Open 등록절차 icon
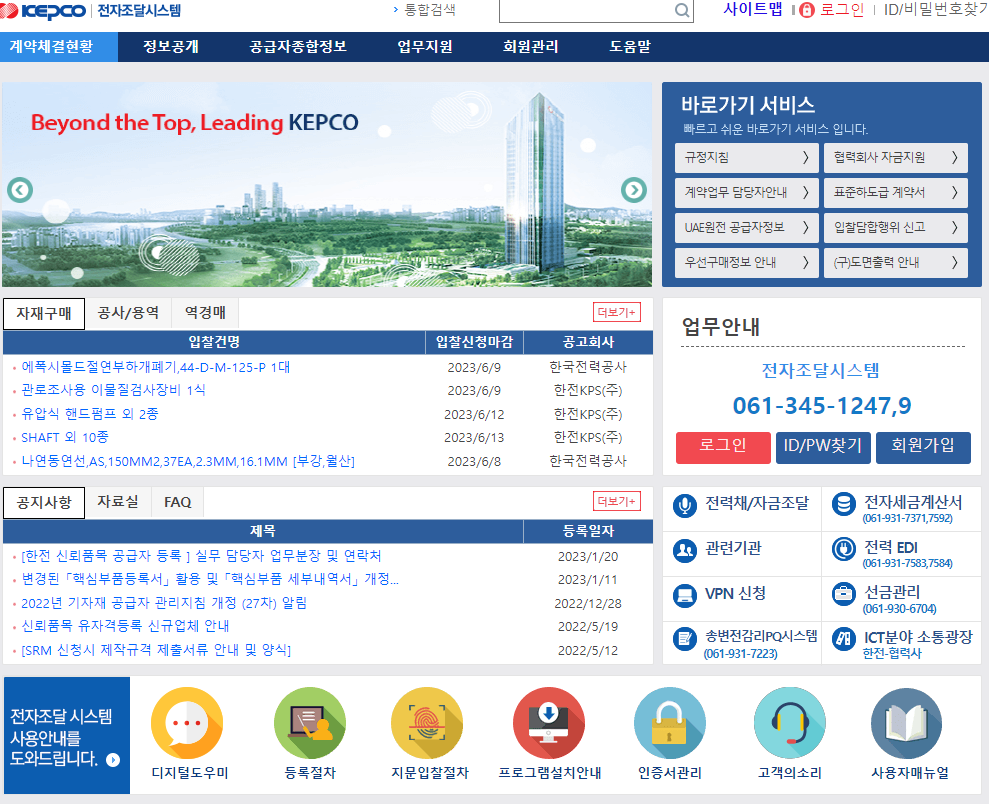 tap(310, 723)
